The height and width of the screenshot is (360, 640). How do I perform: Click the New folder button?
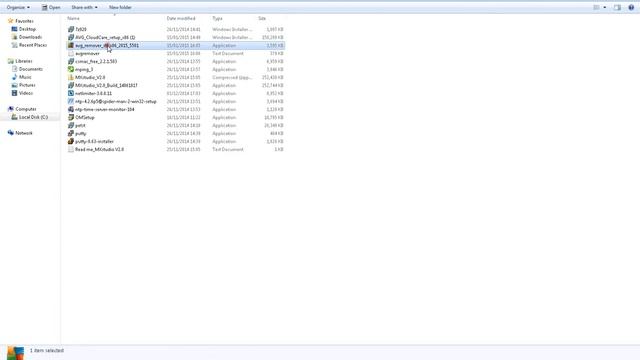tap(120, 7)
